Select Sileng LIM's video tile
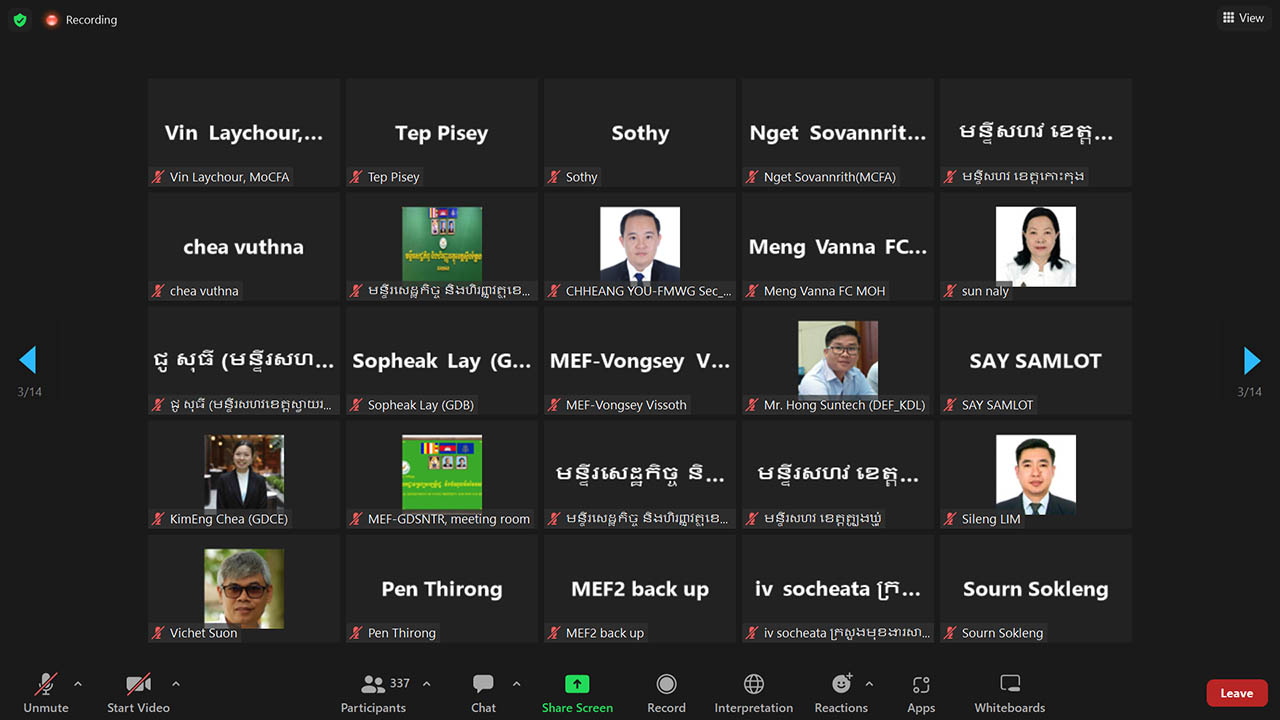 [1036, 475]
